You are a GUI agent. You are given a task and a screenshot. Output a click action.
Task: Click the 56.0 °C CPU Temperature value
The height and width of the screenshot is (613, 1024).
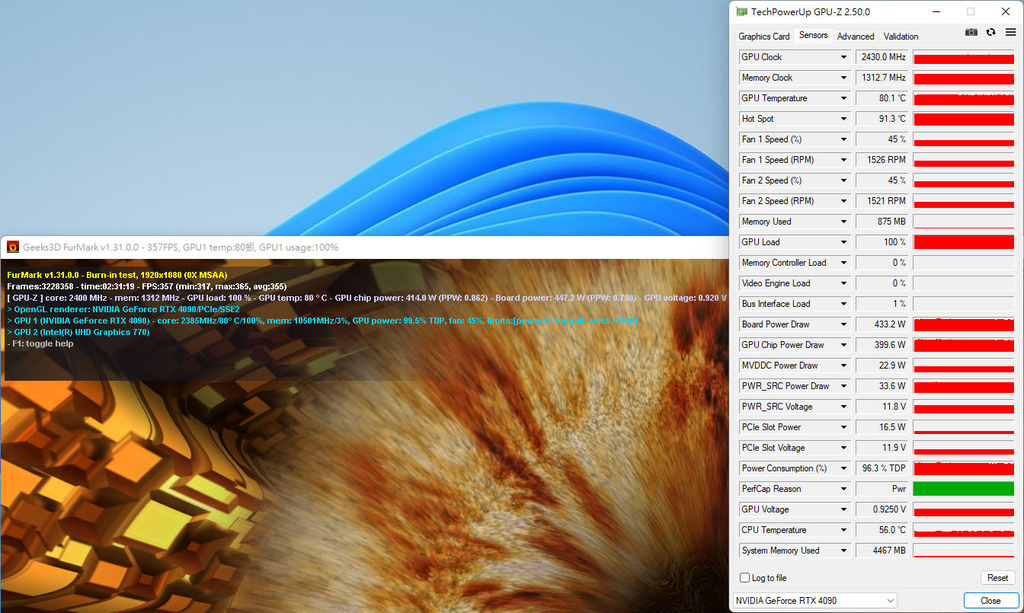pyautogui.click(x=882, y=530)
